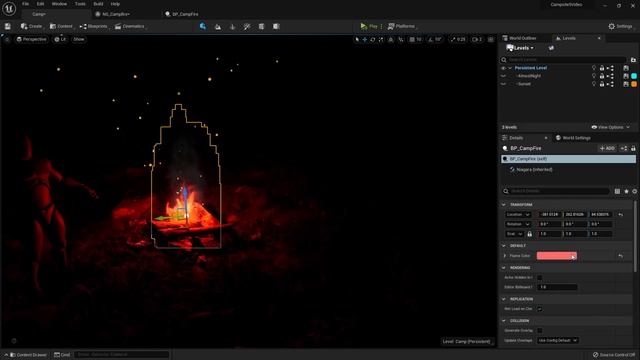Check the Actor Hidden In Game checkbox
Screen dimensions: 640x360
tap(540, 278)
